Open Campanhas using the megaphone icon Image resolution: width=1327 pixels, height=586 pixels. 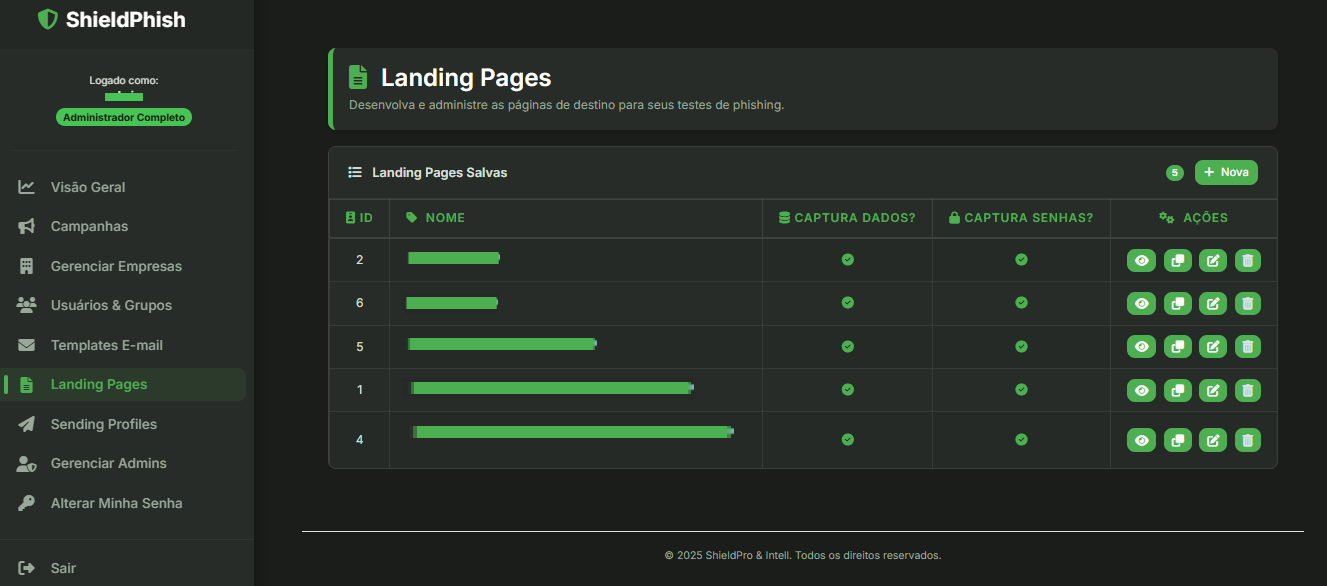(x=25, y=226)
